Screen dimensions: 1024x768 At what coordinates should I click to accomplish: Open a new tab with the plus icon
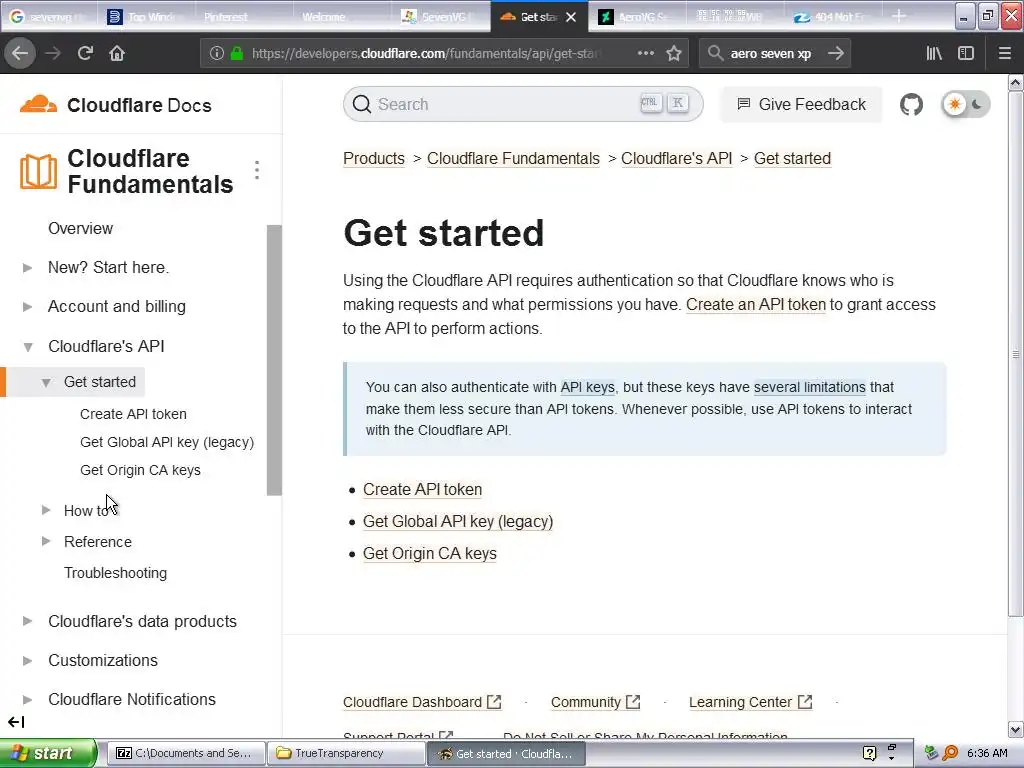(899, 16)
